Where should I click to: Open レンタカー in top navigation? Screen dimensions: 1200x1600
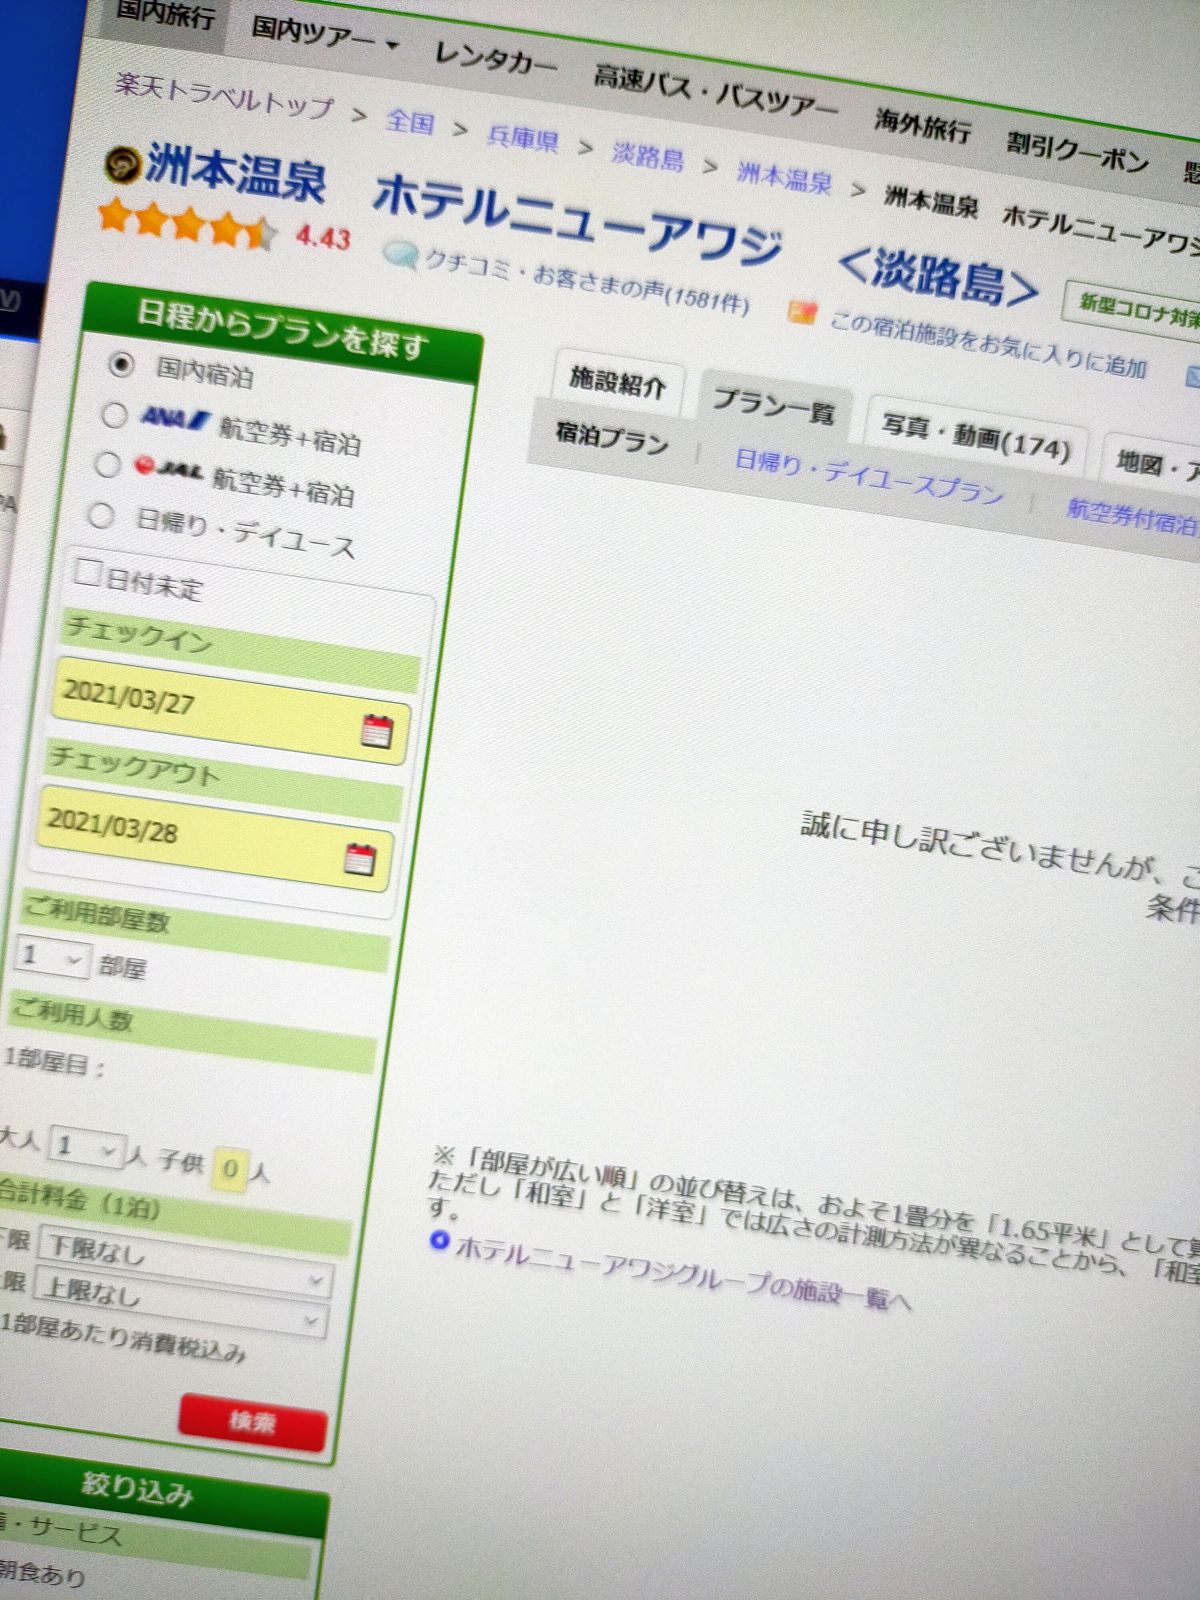click(496, 59)
